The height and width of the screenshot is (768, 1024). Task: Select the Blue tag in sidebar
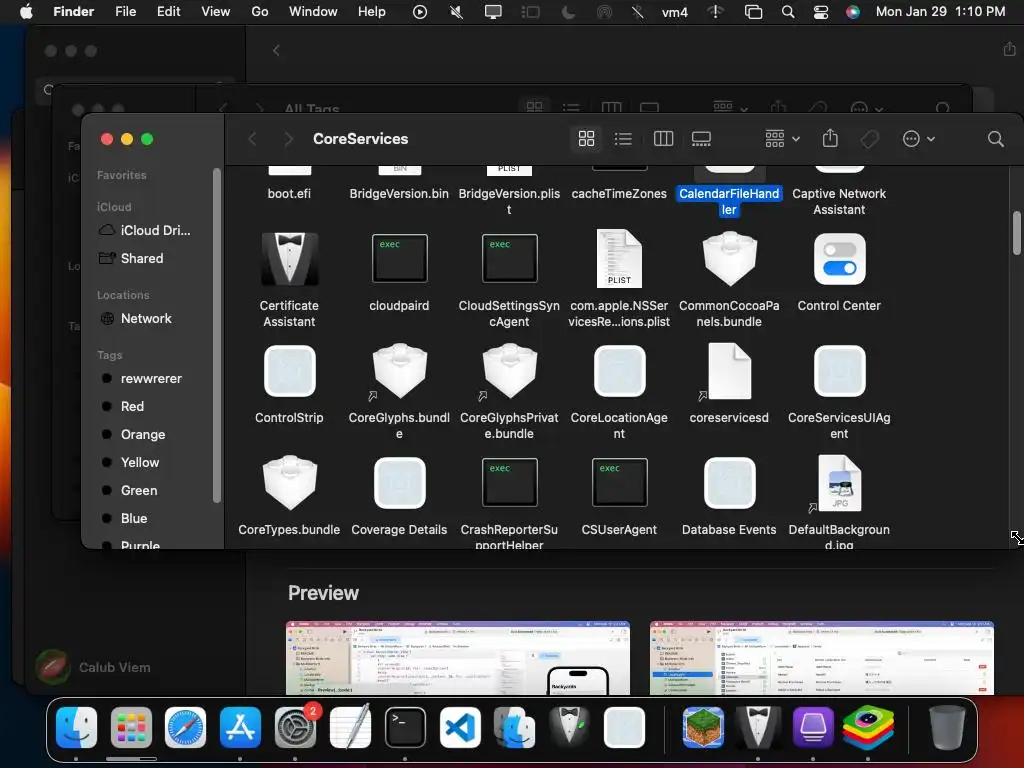click(x=154, y=519)
